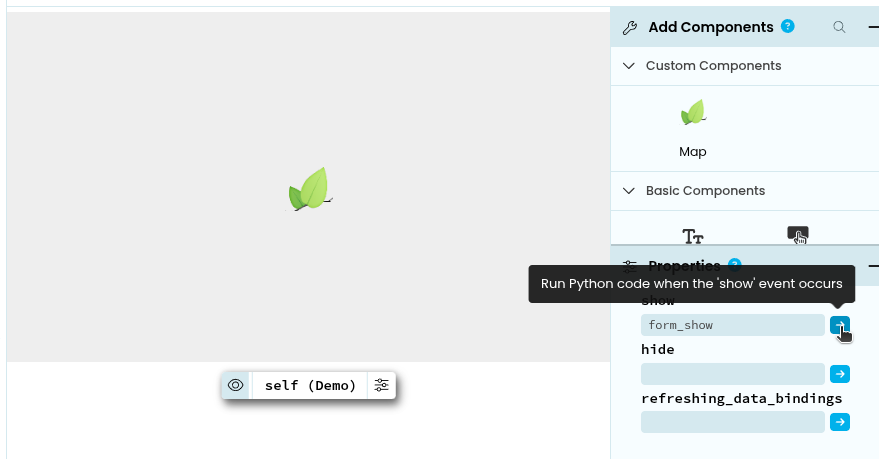
Task: Open help icon beside Add Components title
Action: tap(788, 27)
